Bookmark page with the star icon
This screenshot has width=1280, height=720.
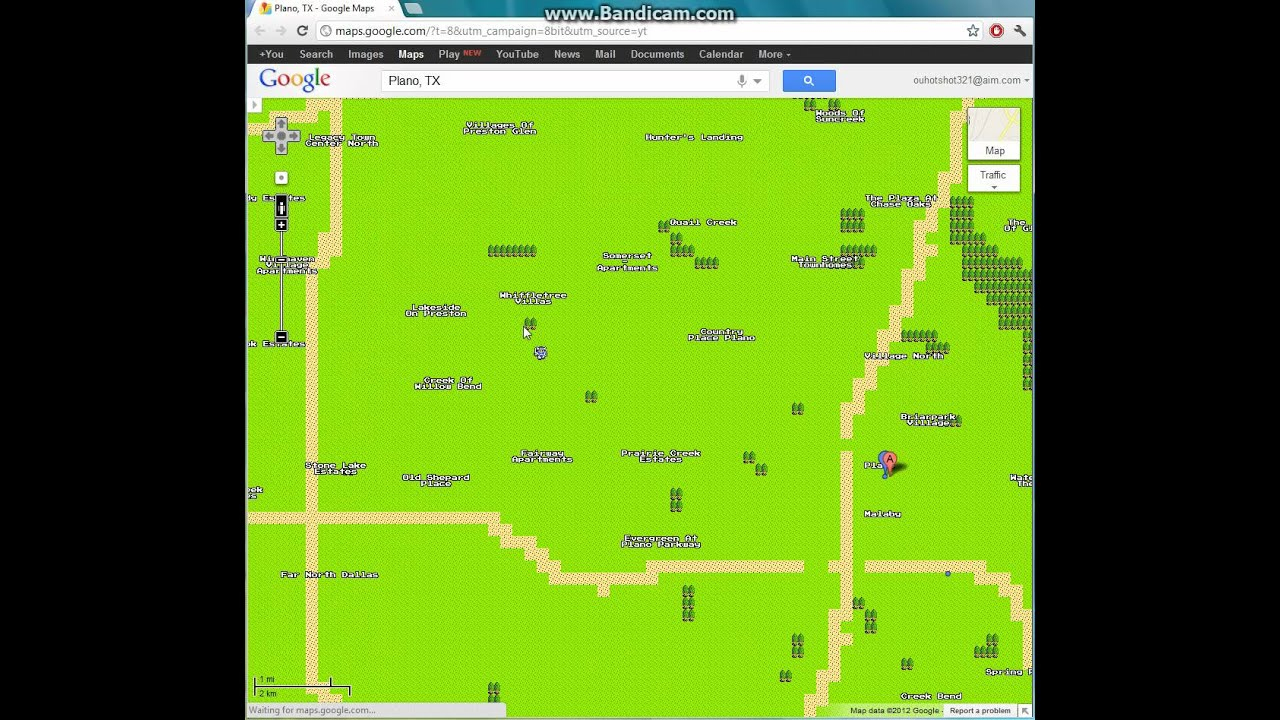click(973, 31)
